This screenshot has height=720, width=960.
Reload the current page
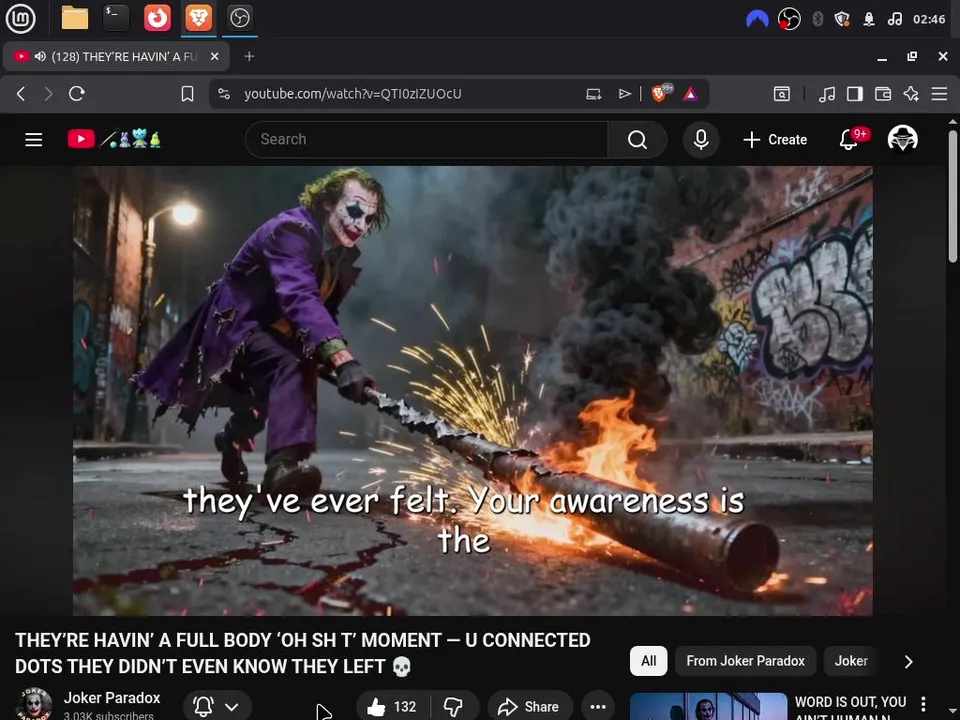[77, 94]
